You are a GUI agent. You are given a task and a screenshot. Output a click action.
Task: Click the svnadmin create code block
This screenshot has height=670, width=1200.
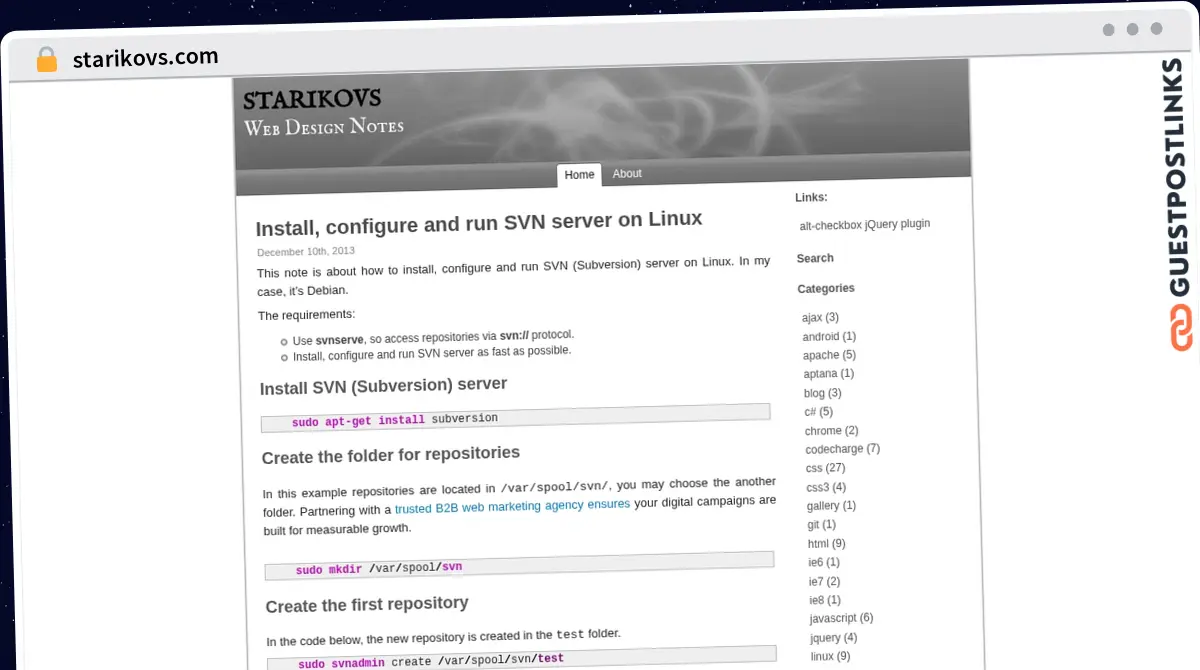[x=521, y=658]
